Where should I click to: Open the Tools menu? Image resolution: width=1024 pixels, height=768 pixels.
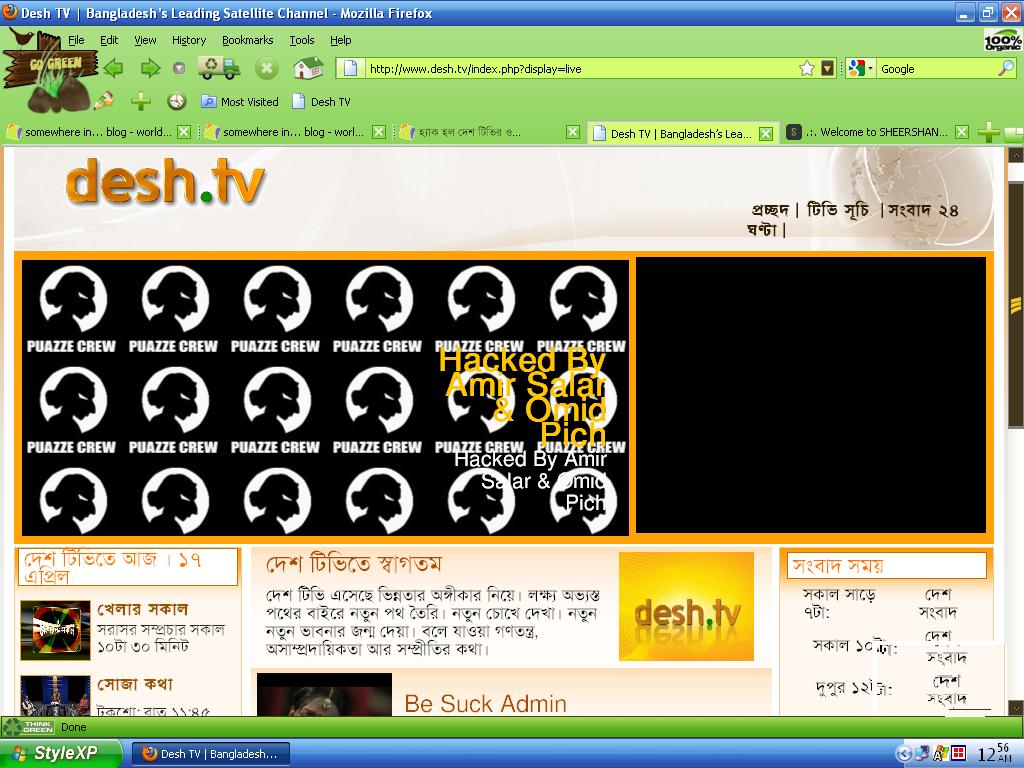pos(302,40)
